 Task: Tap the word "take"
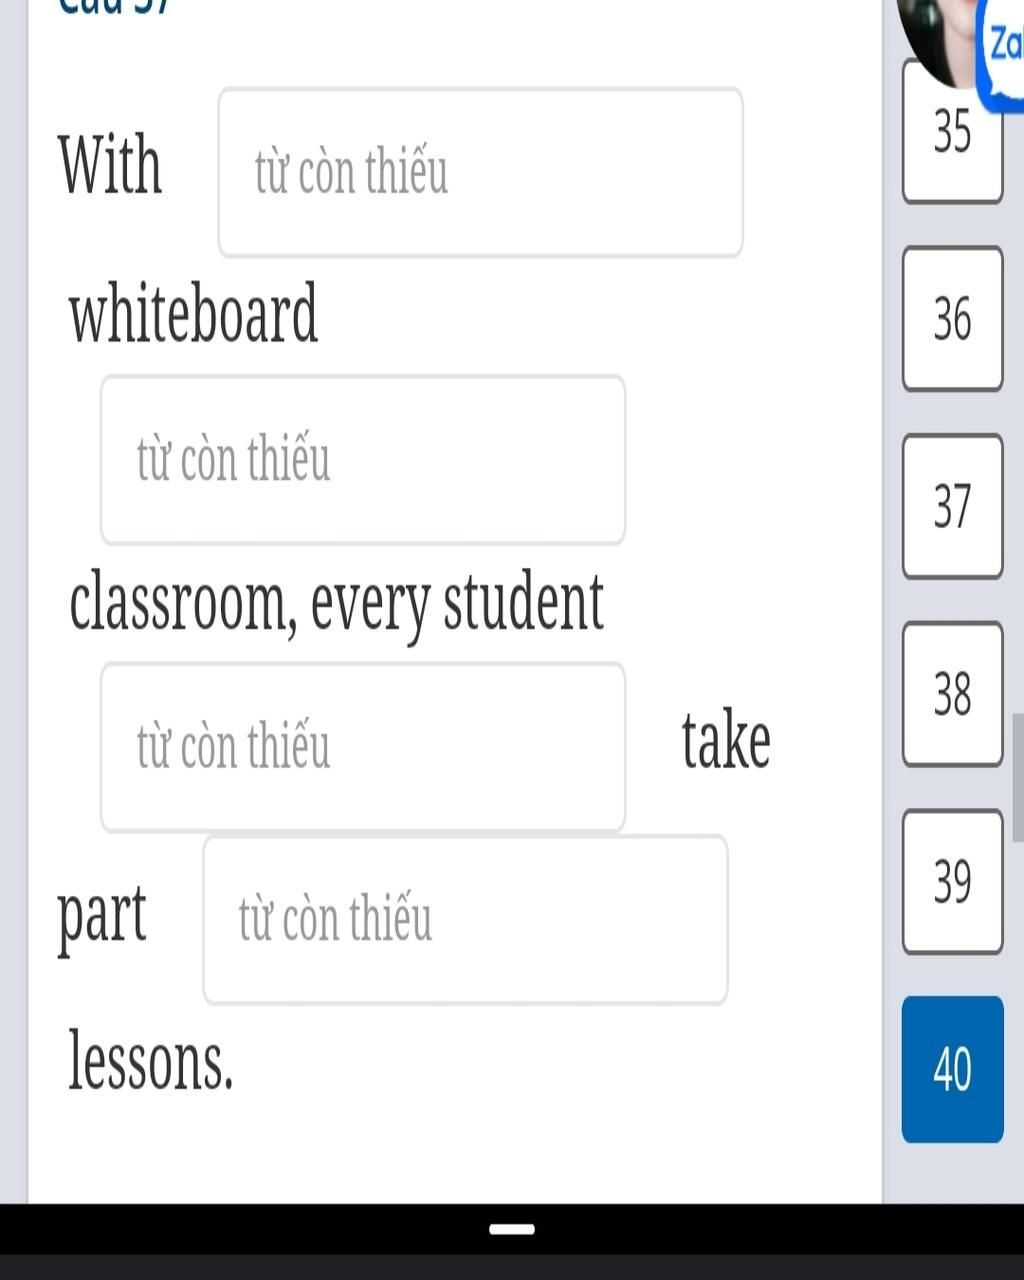[x=726, y=742]
